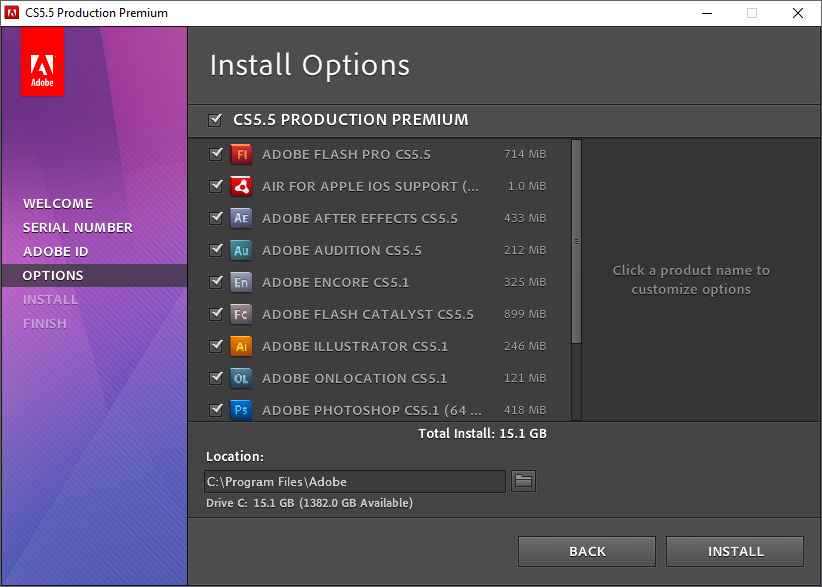
Task: Click the Encore En icon
Action: pos(240,282)
